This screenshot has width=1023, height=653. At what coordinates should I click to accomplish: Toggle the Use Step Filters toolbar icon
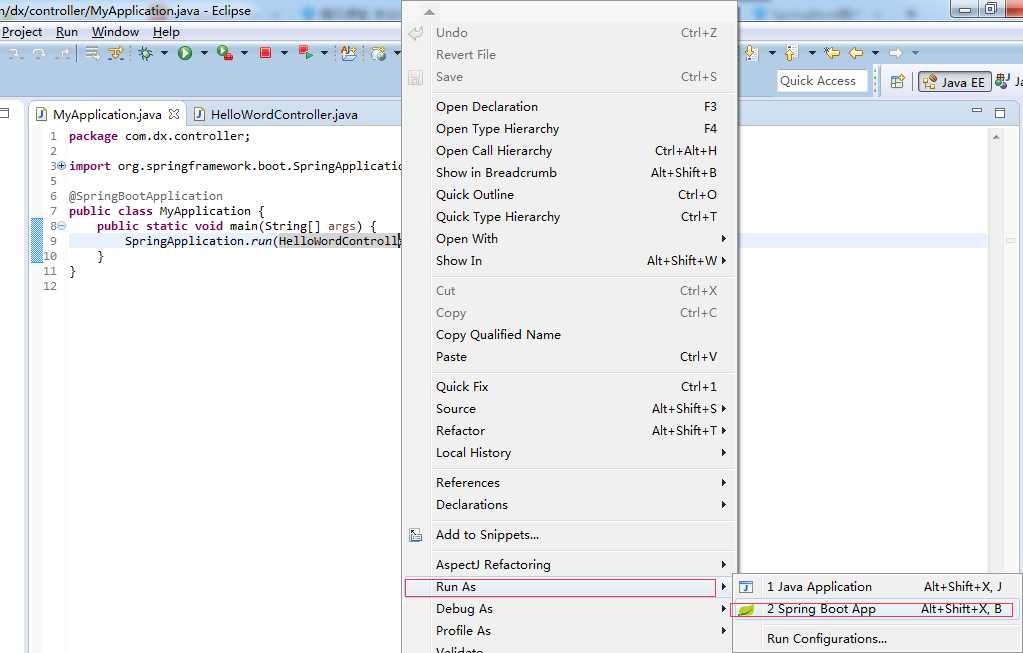[x=116, y=53]
